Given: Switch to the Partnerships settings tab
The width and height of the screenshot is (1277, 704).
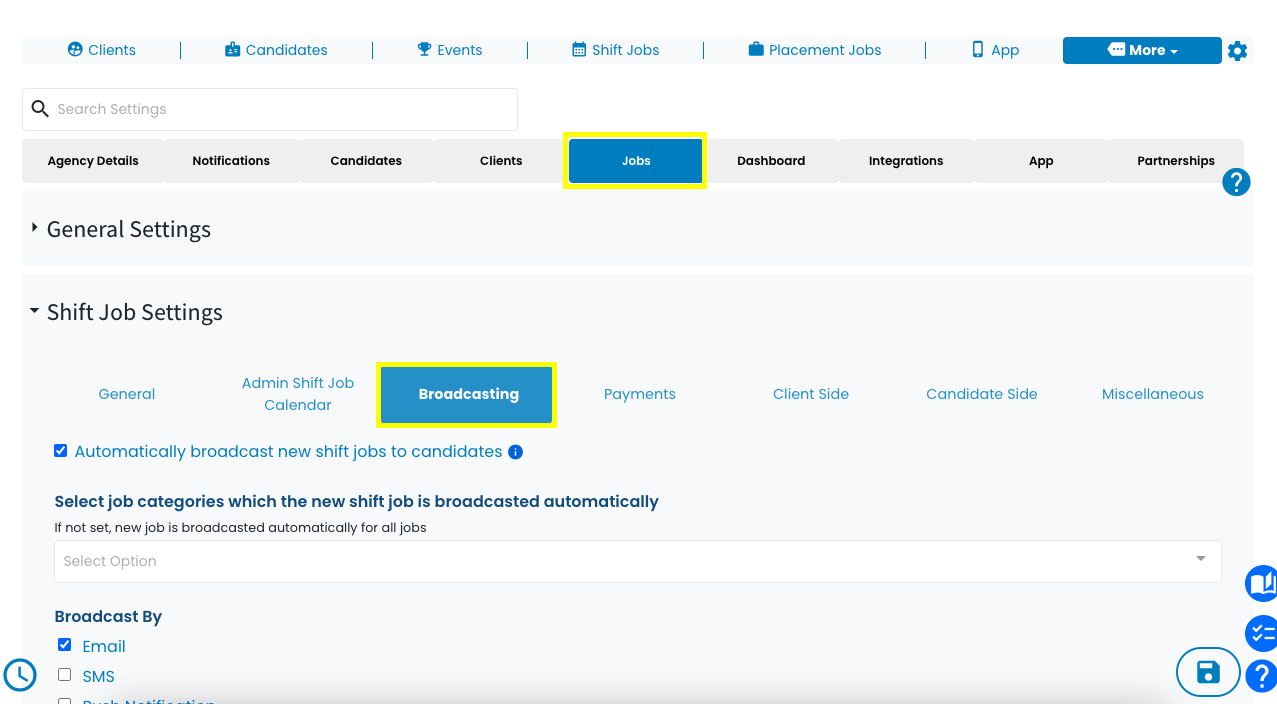Looking at the screenshot, I should (1176, 161).
